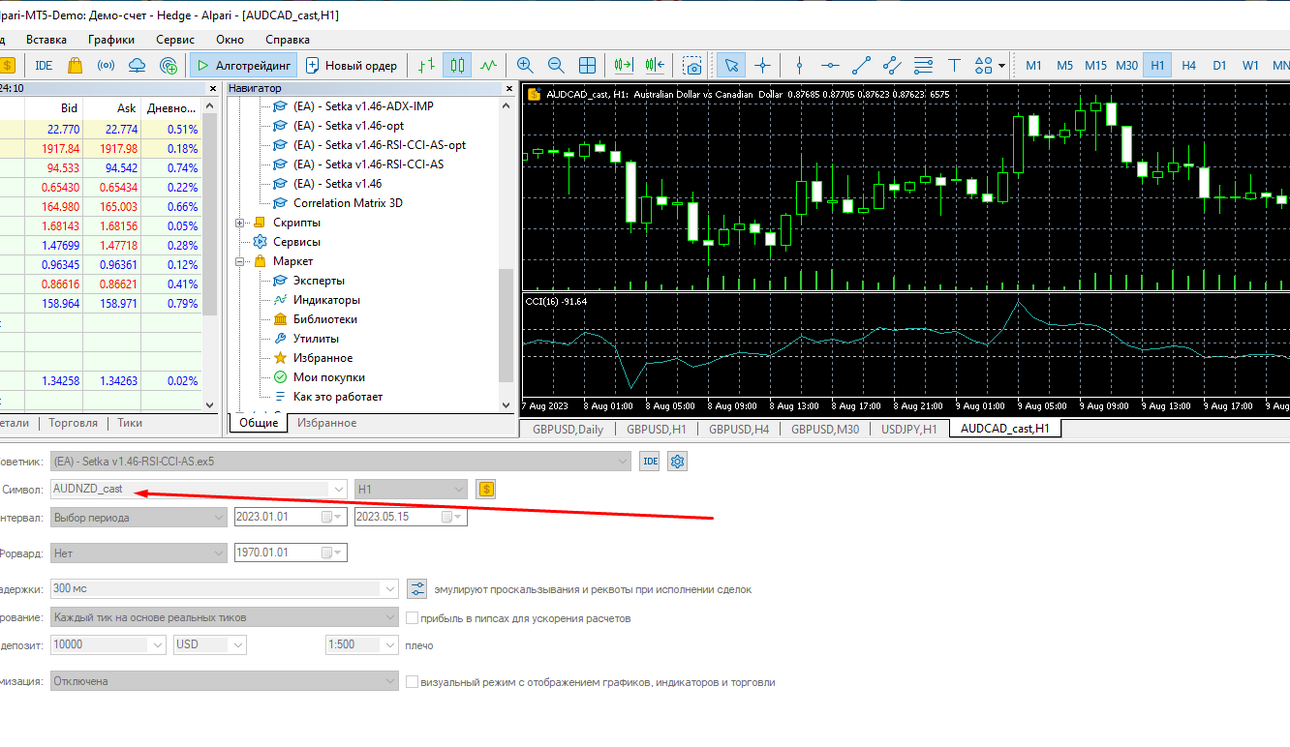Click the zoom in magnifier icon
This screenshot has width=1290, height=747.
525,65
